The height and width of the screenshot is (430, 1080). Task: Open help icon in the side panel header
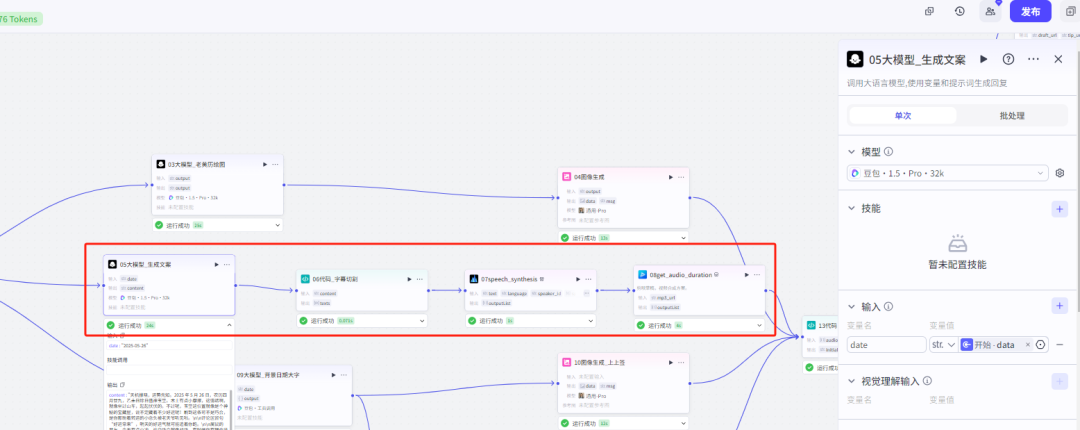(x=1008, y=60)
